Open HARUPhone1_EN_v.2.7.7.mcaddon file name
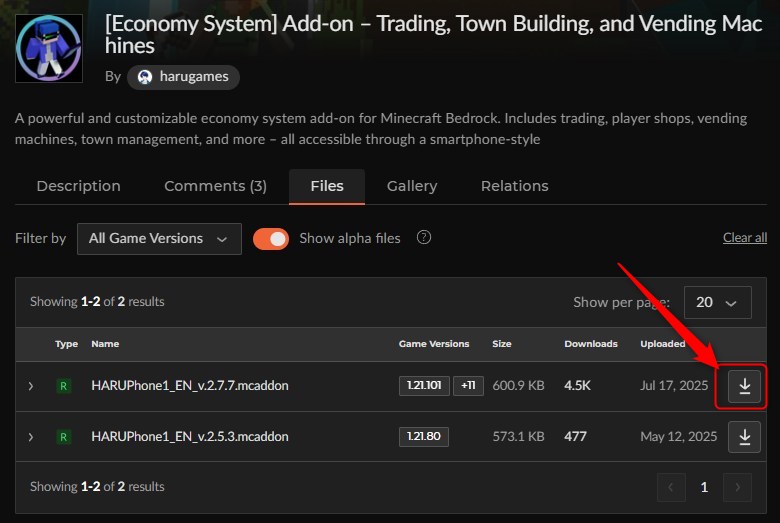Viewport: 780px width, 523px height. 190,386
